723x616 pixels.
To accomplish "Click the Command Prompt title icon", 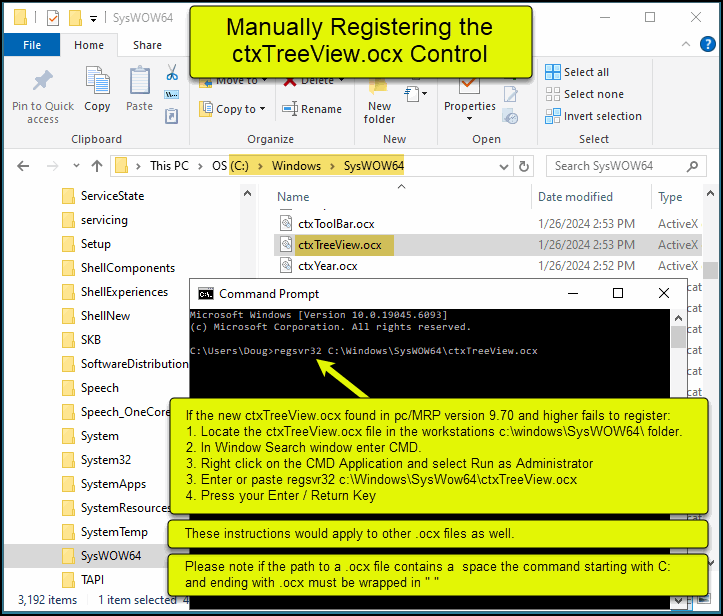I will 206,294.
